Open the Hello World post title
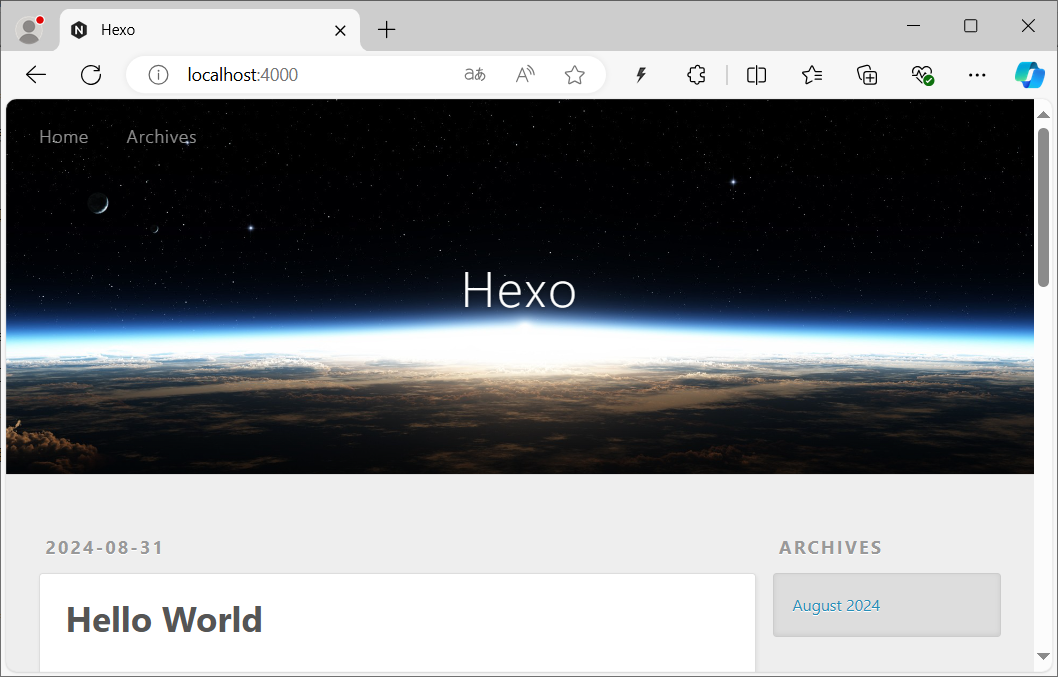The width and height of the screenshot is (1058, 677). 164,620
